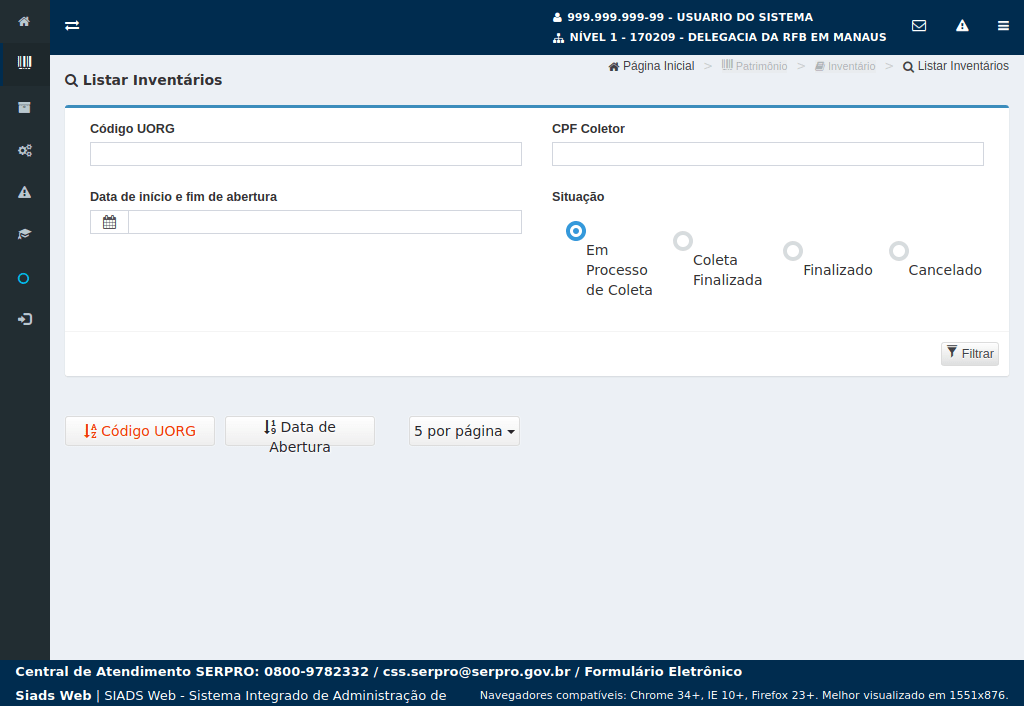
Task: Open the gears configuration sidebar icon
Action: tap(24, 150)
